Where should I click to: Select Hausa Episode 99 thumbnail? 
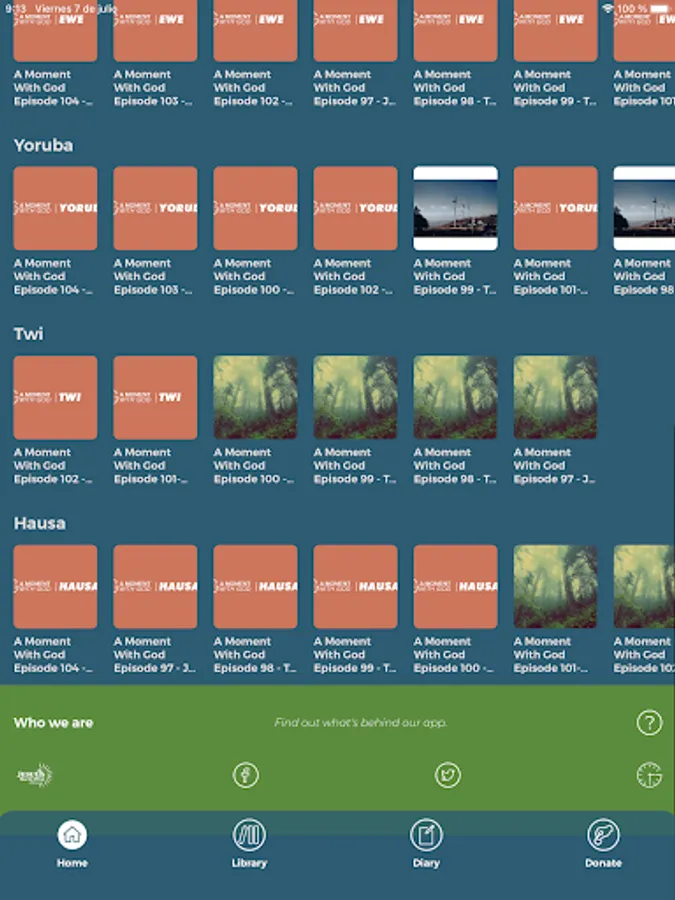point(355,586)
